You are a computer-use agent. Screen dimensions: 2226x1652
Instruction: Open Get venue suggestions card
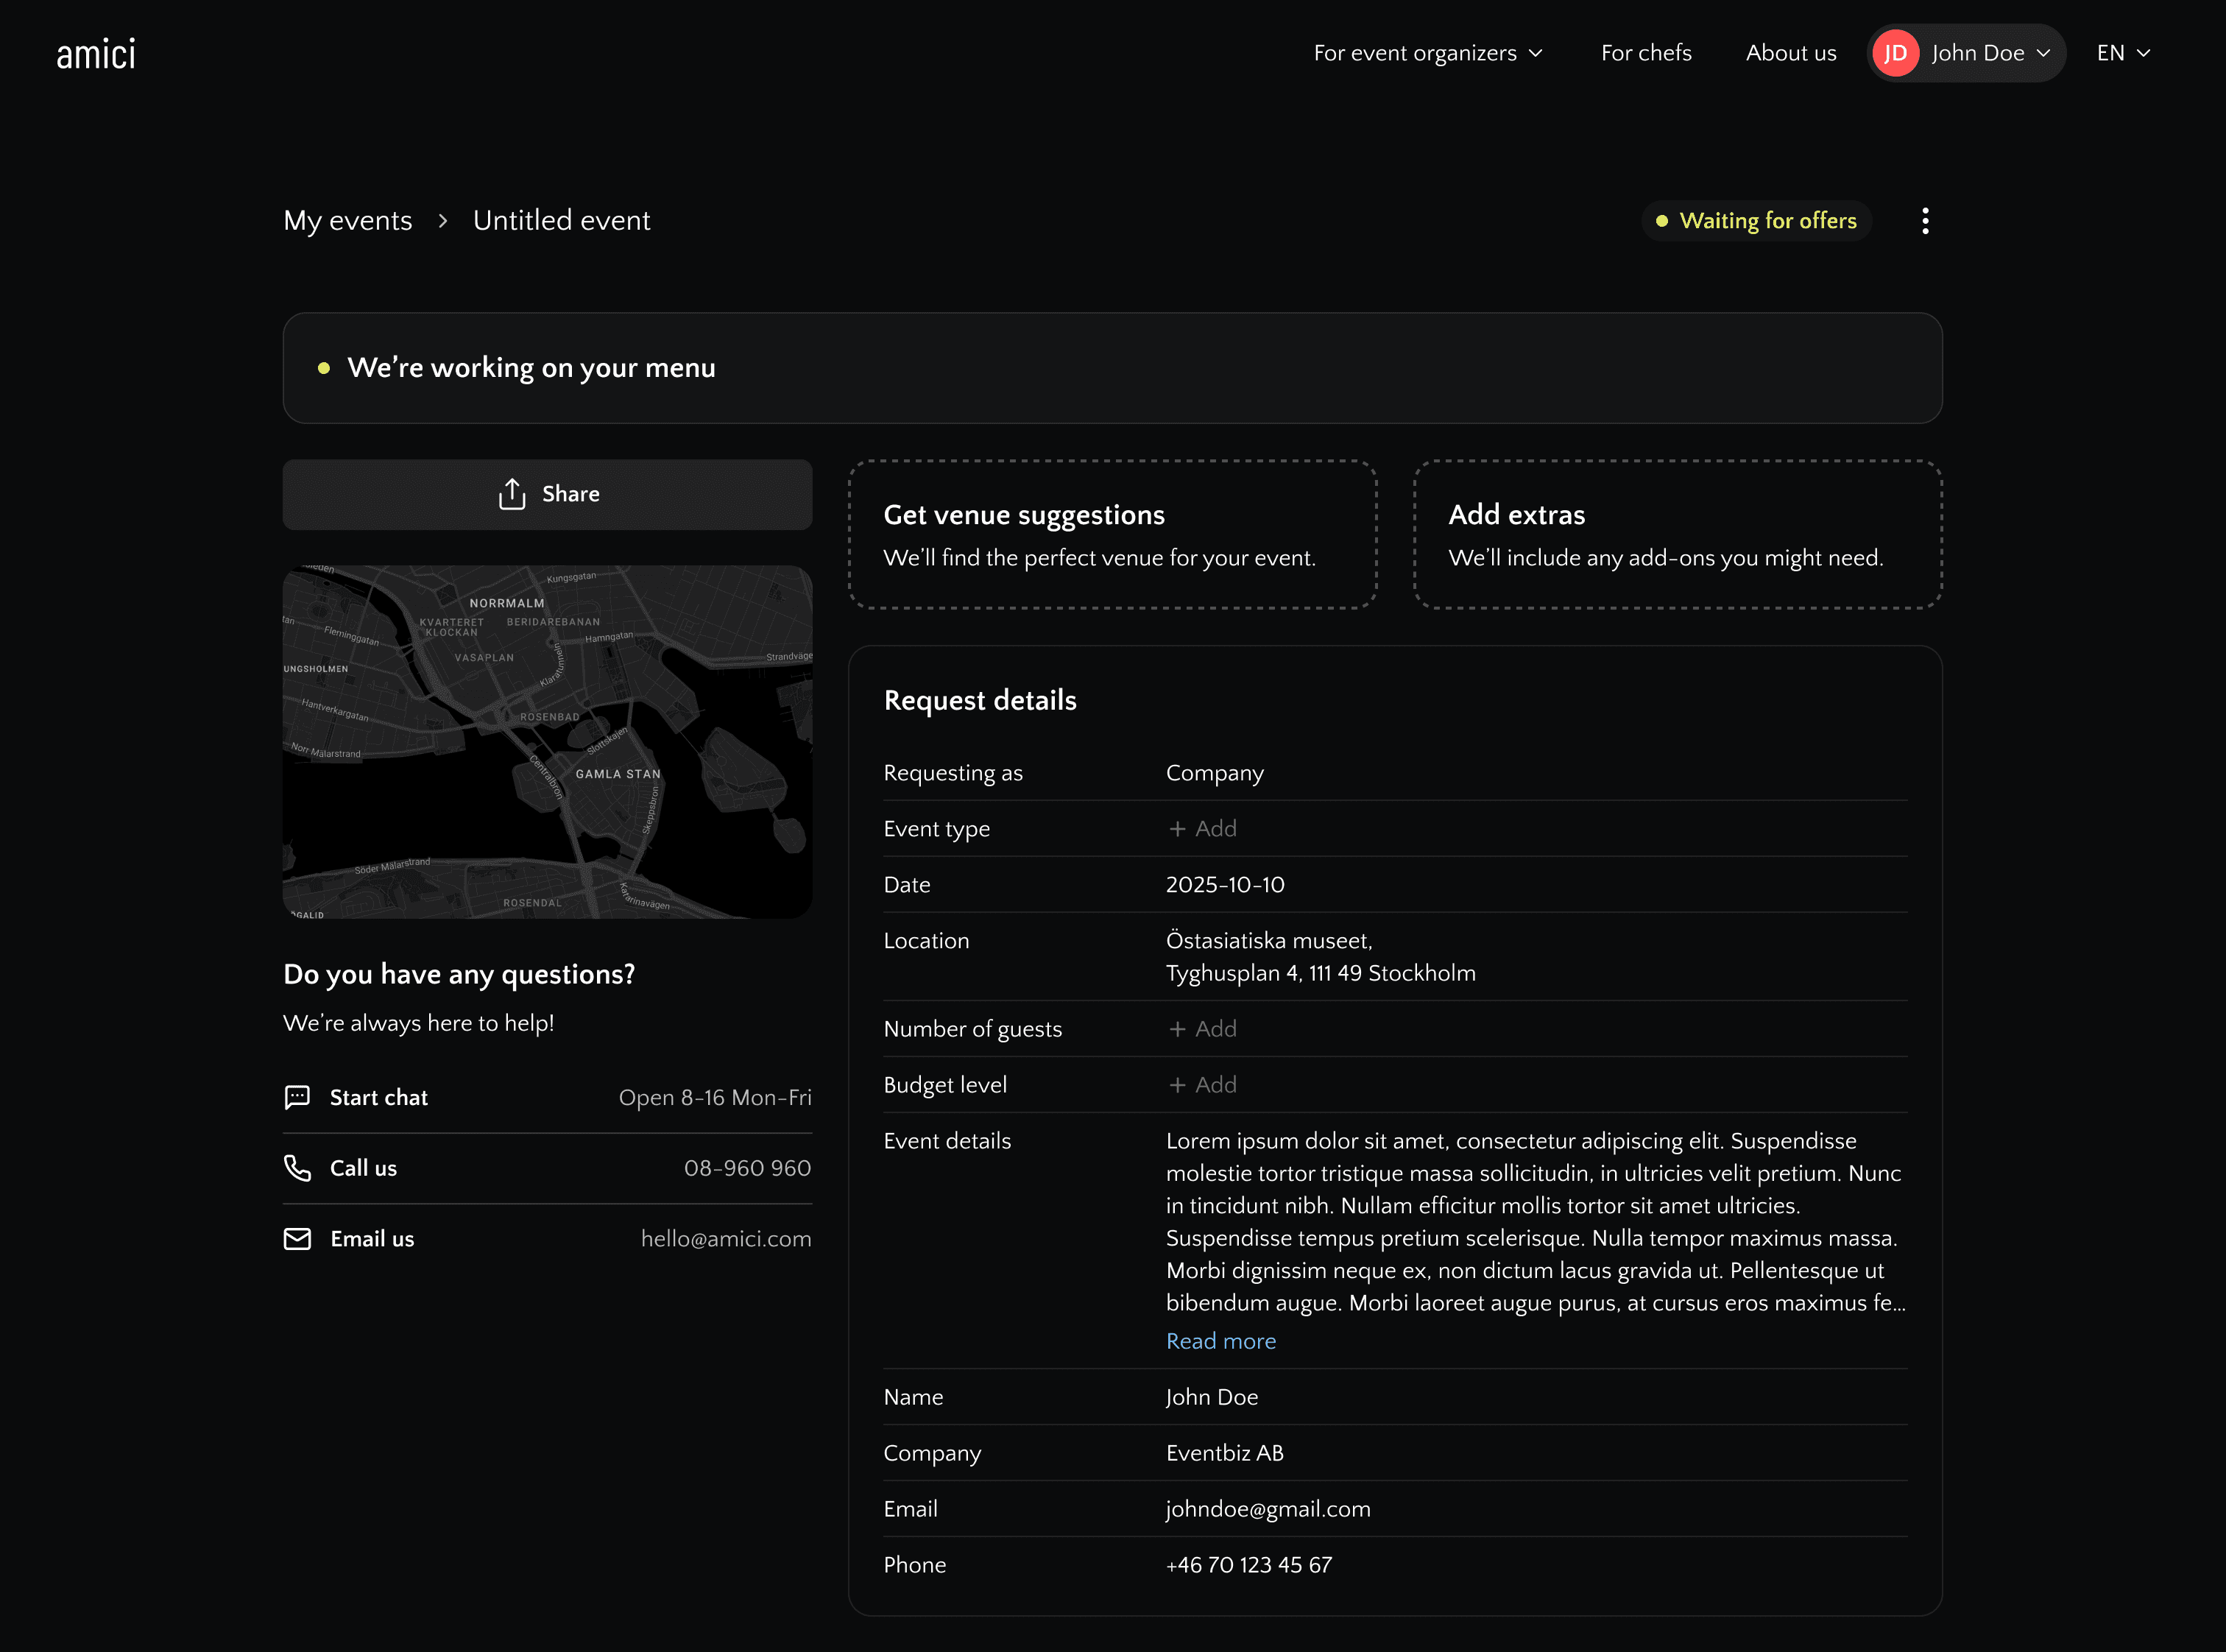(1112, 534)
